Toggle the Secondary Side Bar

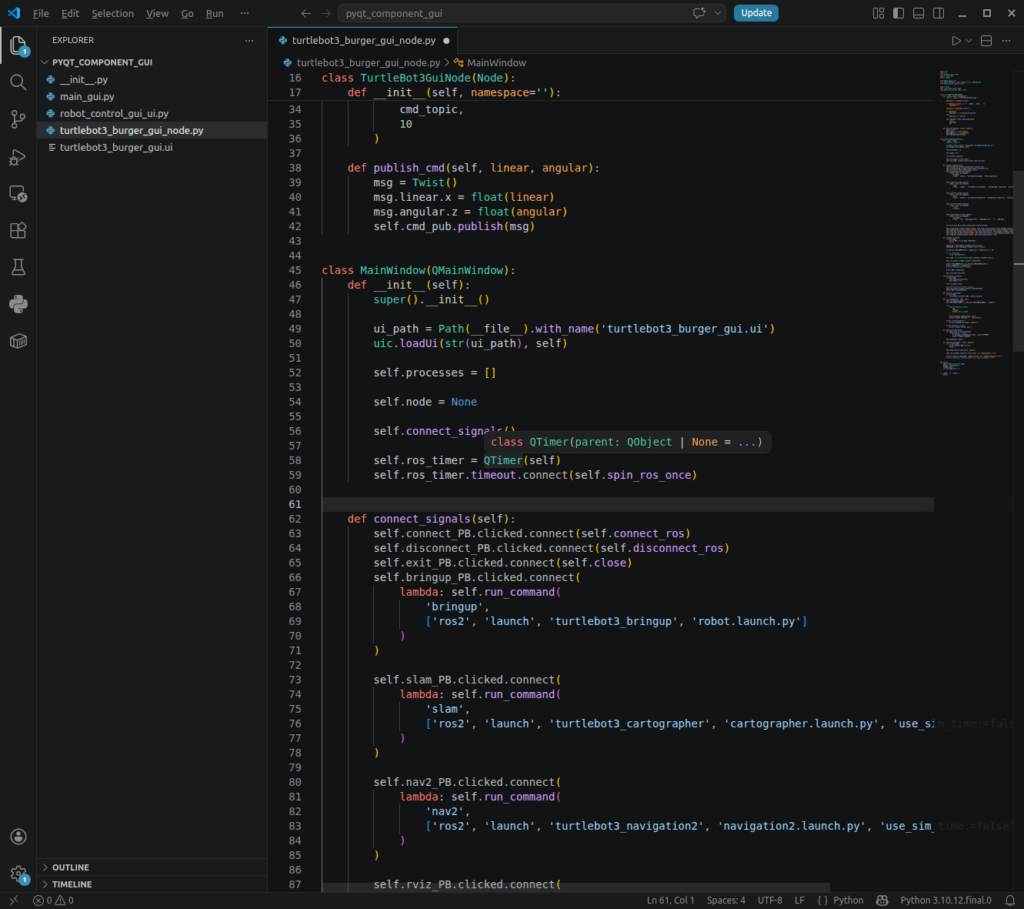(x=938, y=13)
